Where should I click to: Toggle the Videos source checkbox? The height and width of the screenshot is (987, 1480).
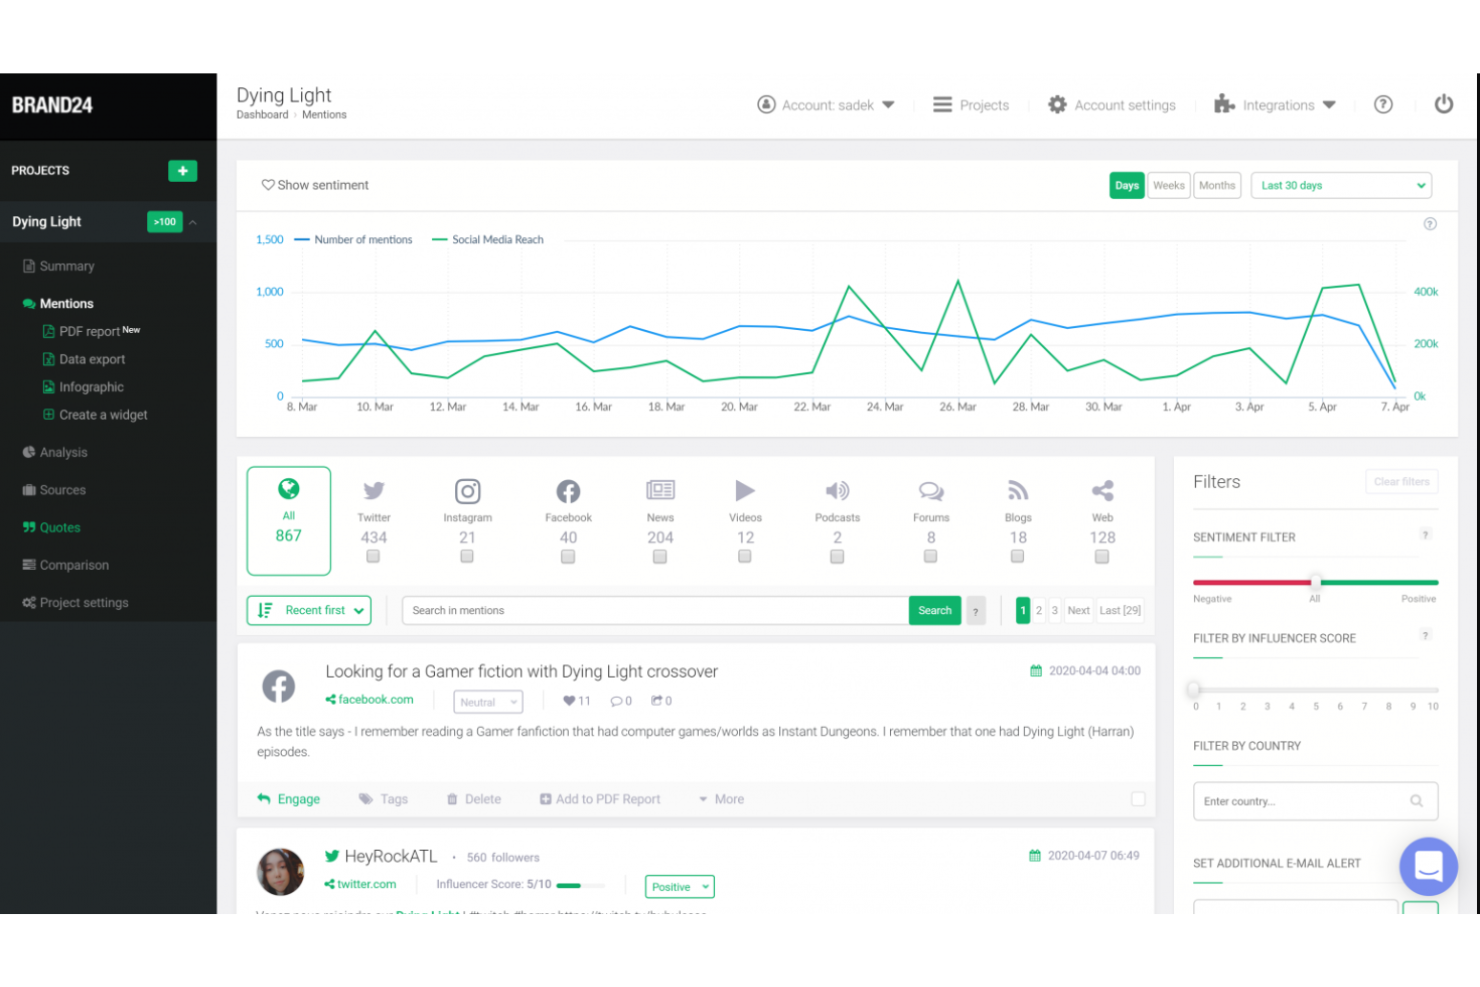point(745,557)
